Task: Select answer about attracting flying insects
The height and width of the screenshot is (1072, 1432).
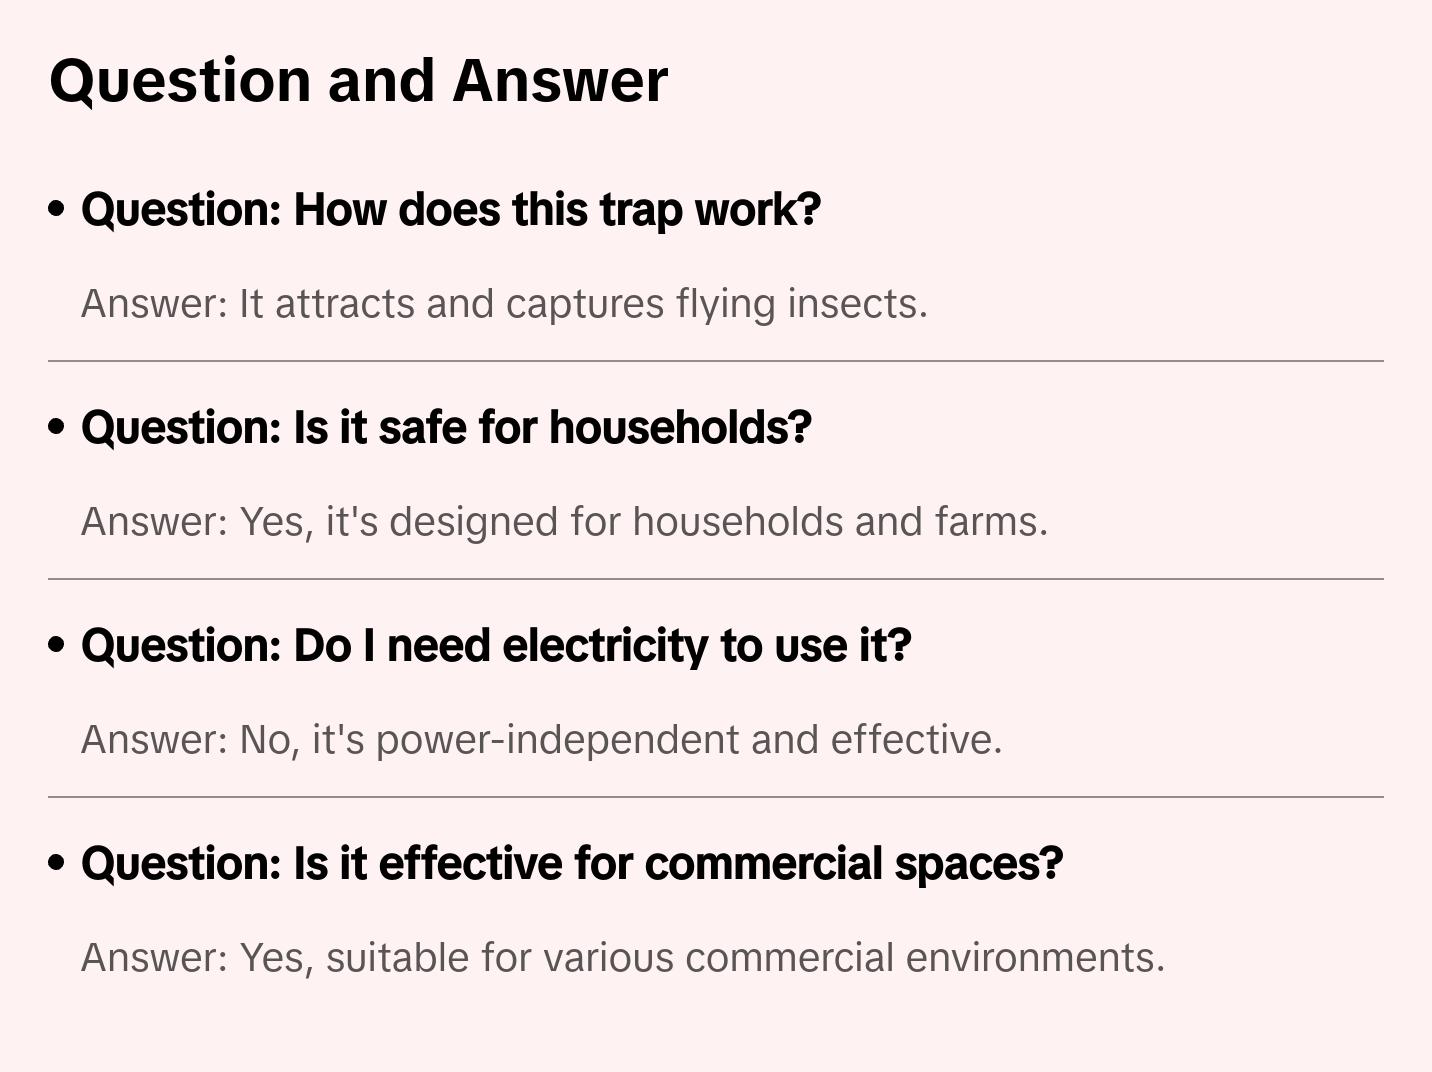Action: coord(504,304)
